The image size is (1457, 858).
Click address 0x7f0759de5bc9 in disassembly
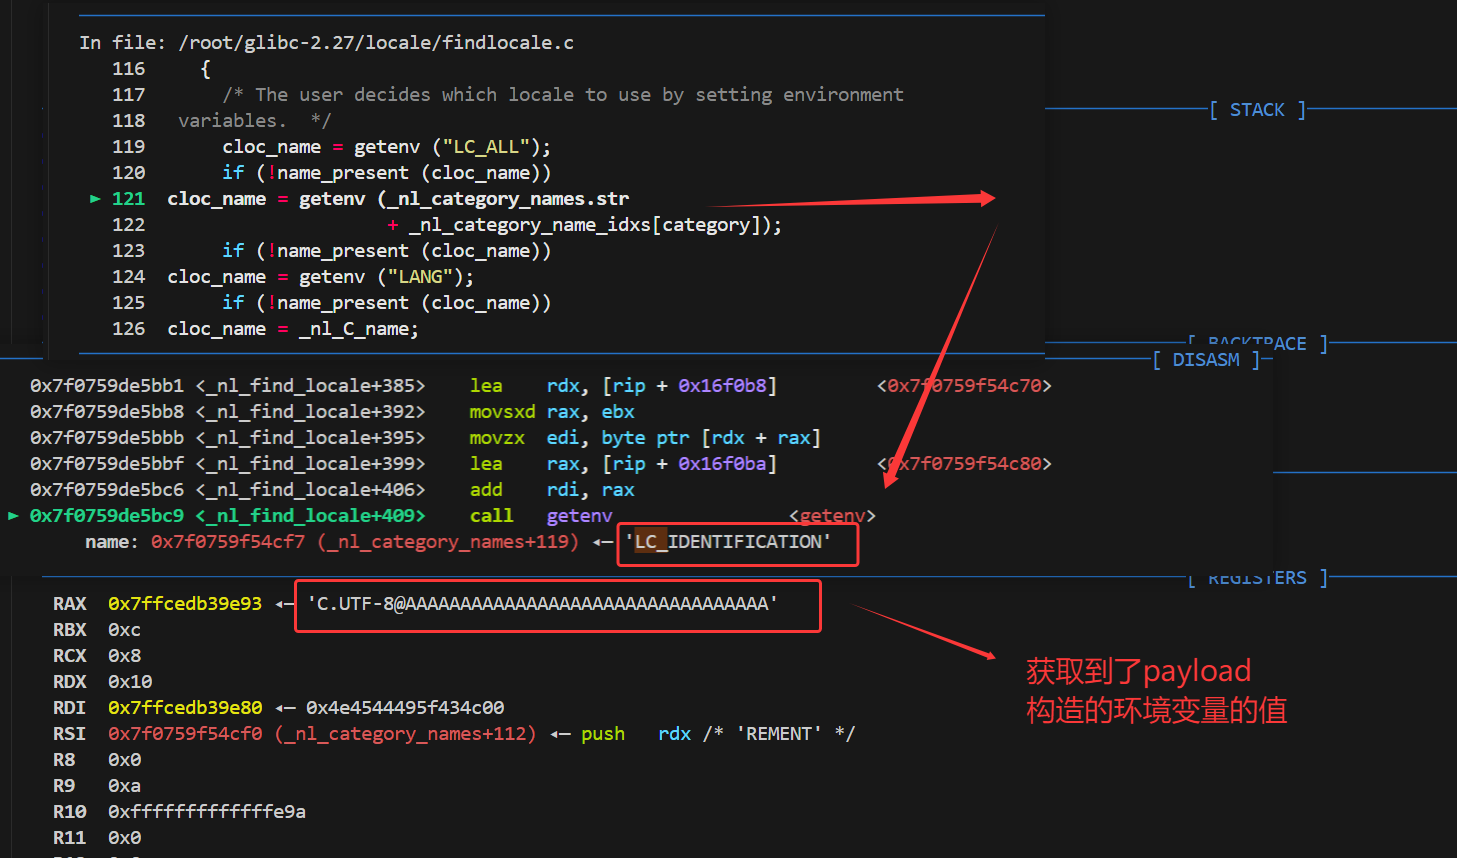[x=107, y=516]
